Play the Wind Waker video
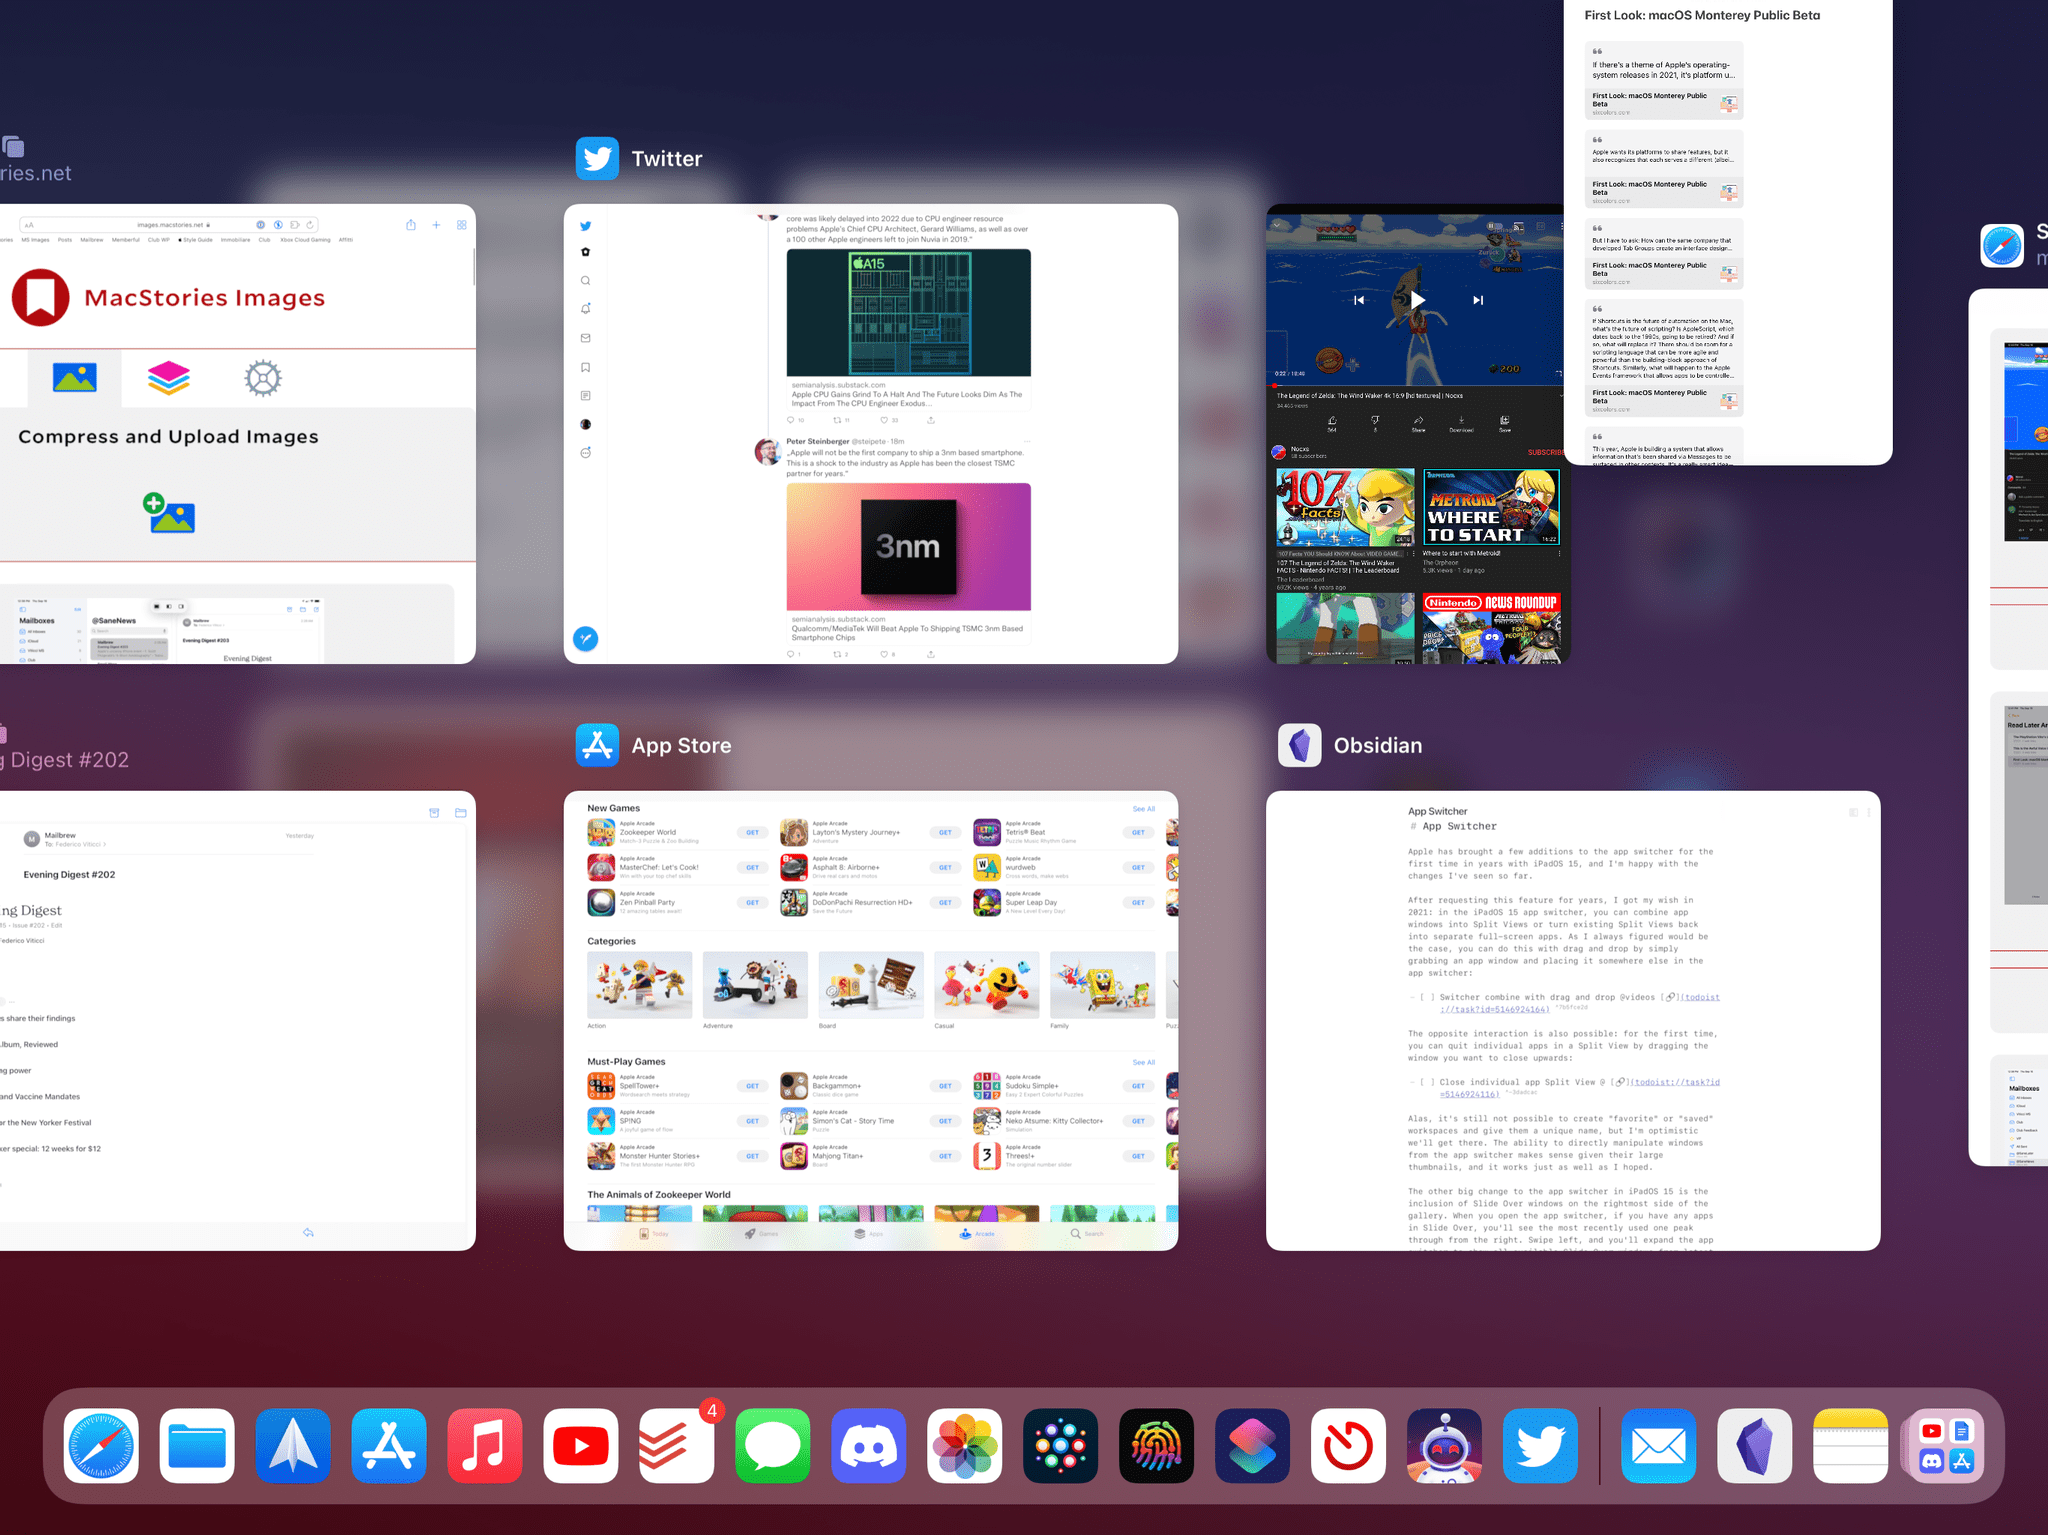This screenshot has width=2048, height=1535. pyautogui.click(x=1417, y=300)
